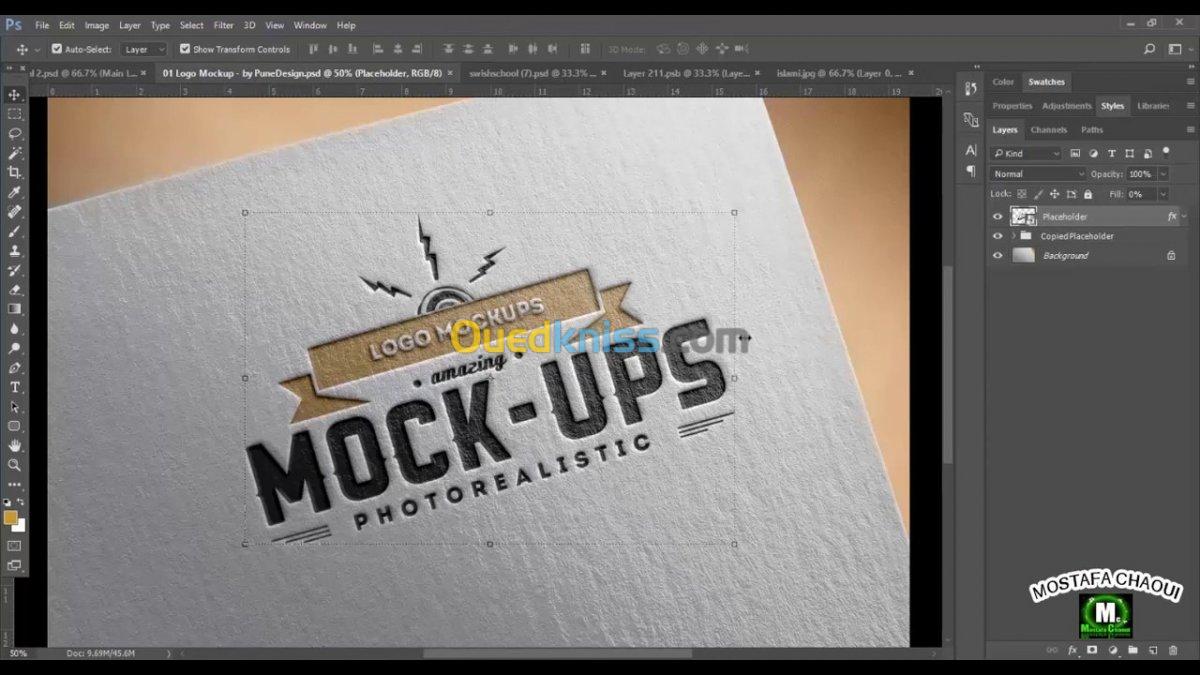Hide the Background layer
Viewport: 1200px width, 675px height.
point(997,256)
